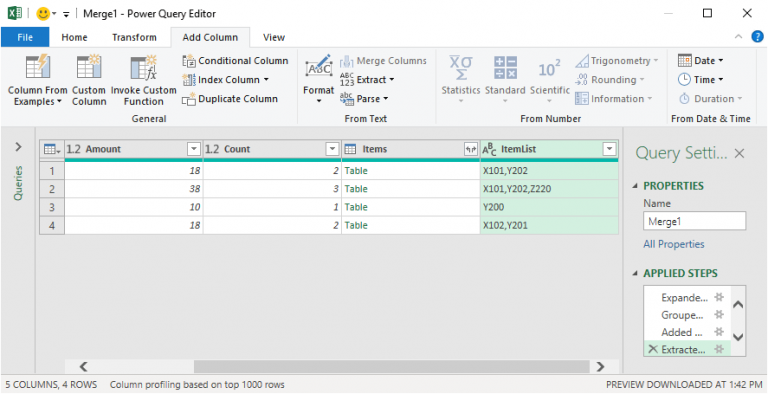
Task: Expand the Queries pane chevron
Action: click(18, 147)
